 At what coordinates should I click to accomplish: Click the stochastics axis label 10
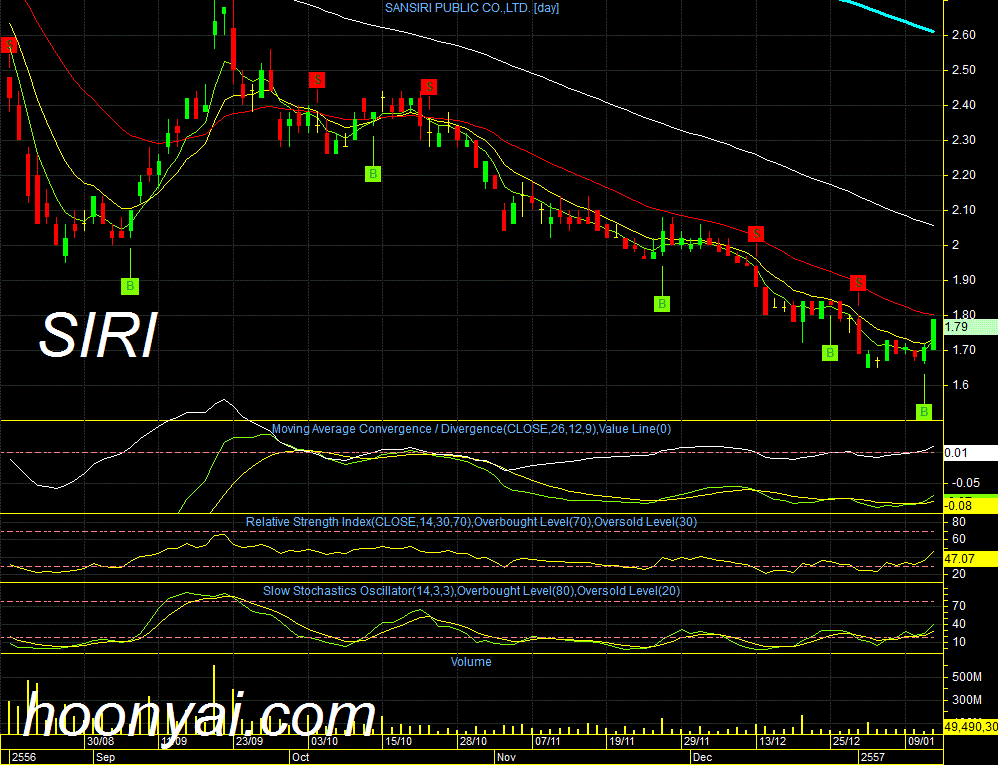[959, 642]
